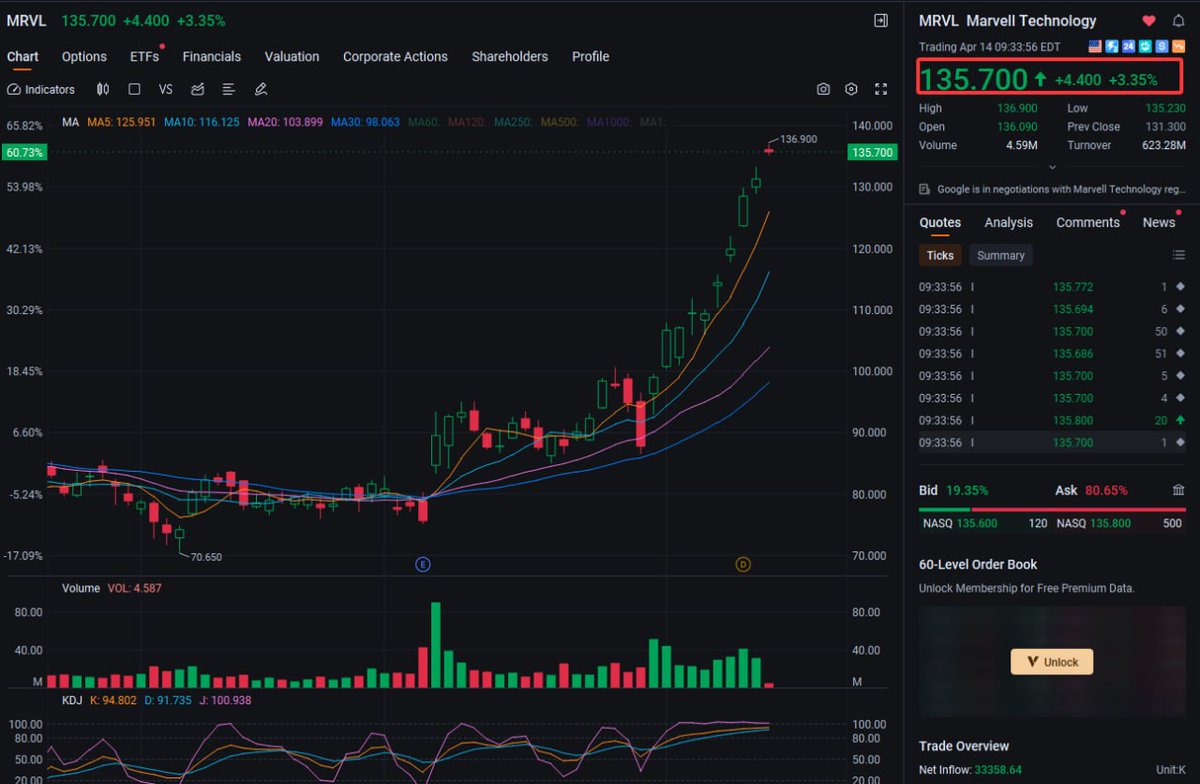
Task: Click the tick row priced 135.694
Action: pos(1052,309)
